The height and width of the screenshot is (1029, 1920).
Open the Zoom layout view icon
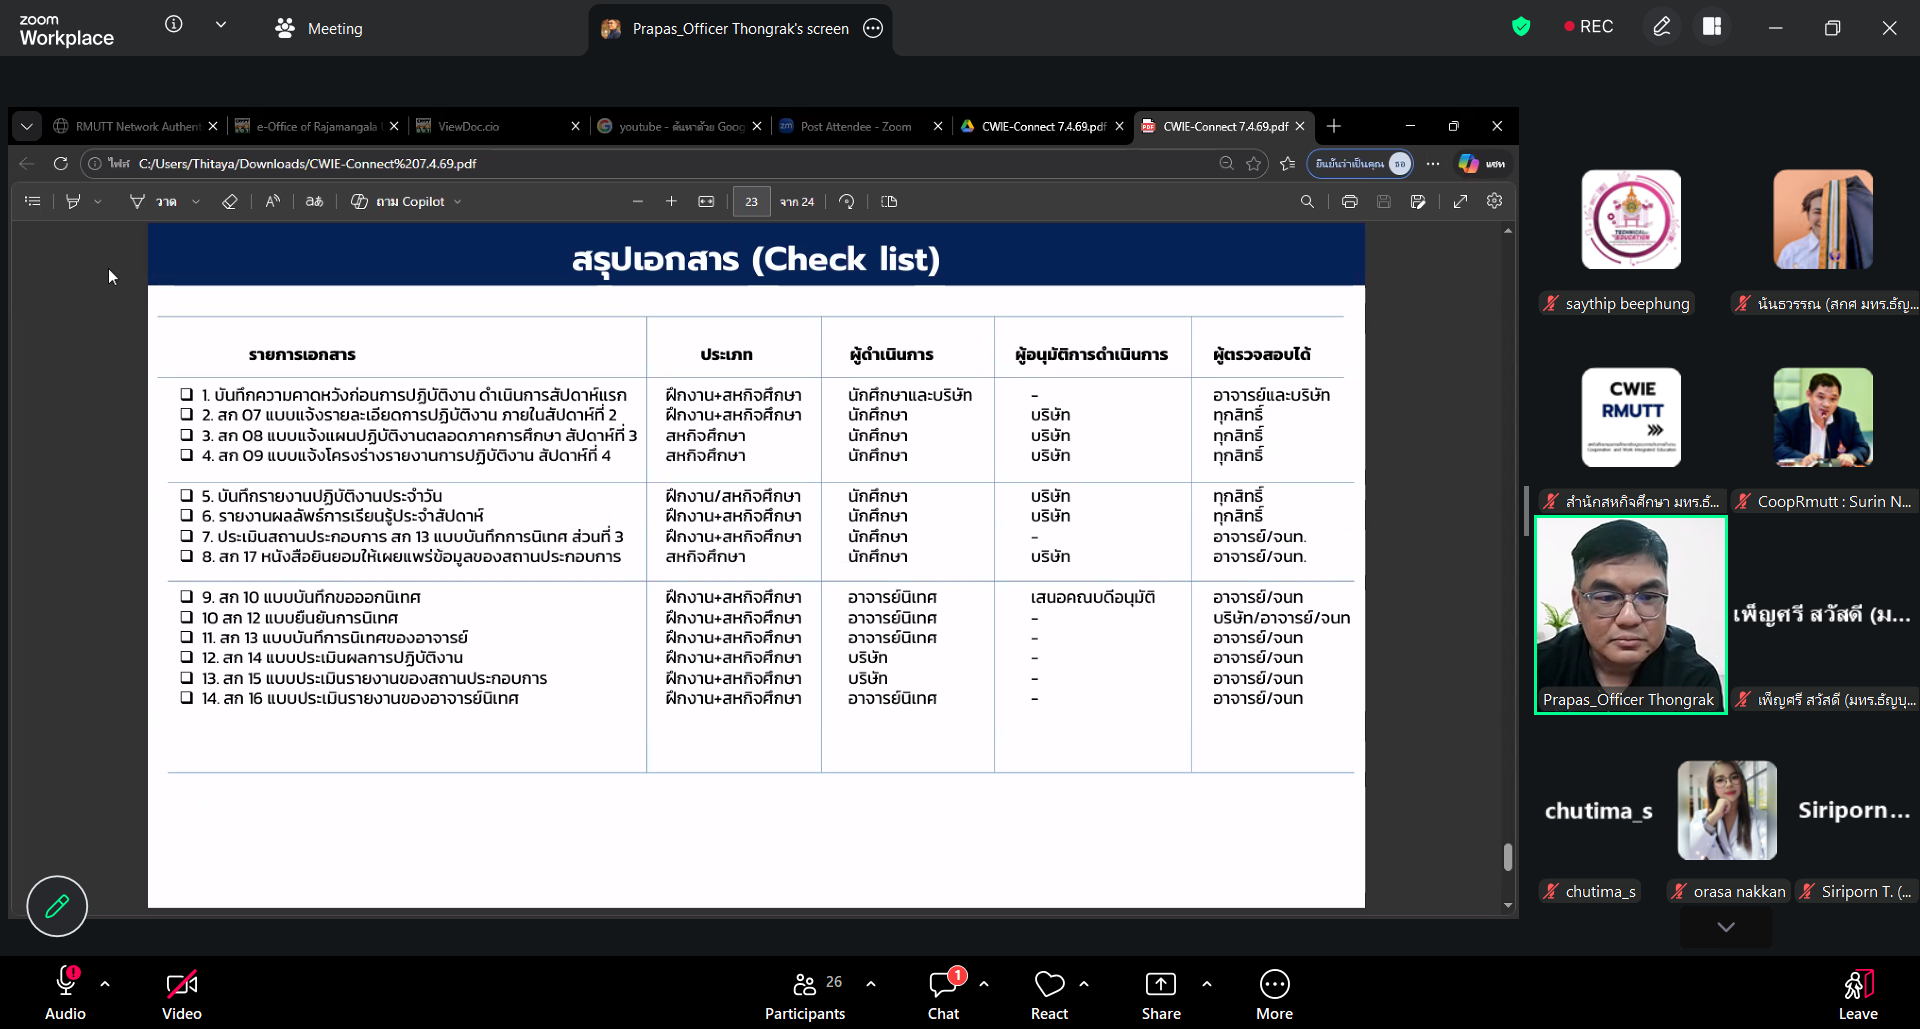point(1712,27)
